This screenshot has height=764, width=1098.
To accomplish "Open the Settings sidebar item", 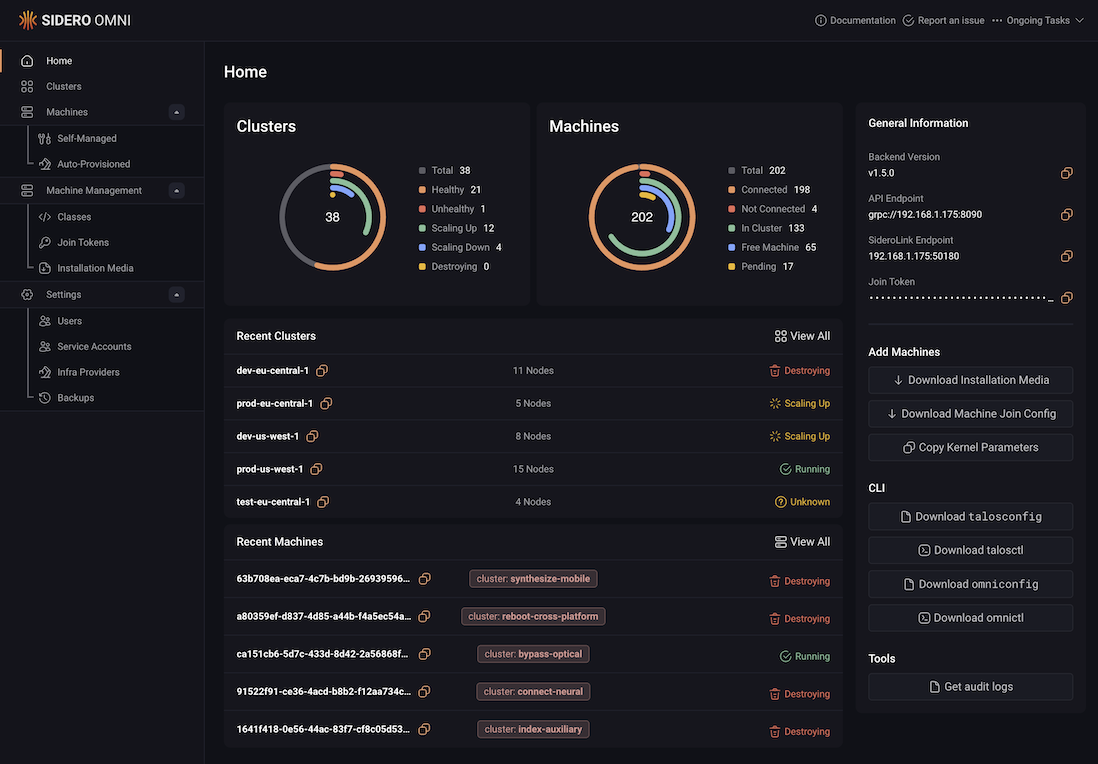I will point(64,295).
